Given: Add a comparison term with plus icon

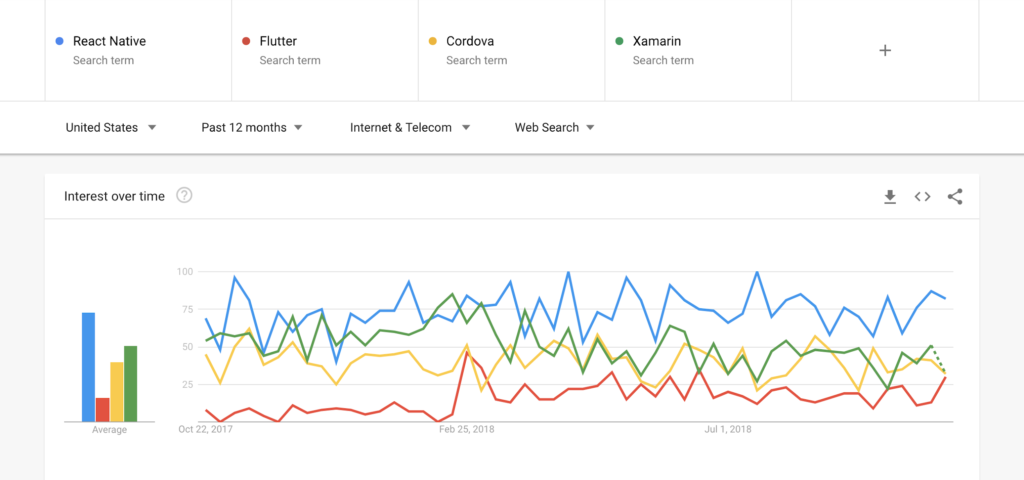Looking at the screenshot, I should [885, 50].
